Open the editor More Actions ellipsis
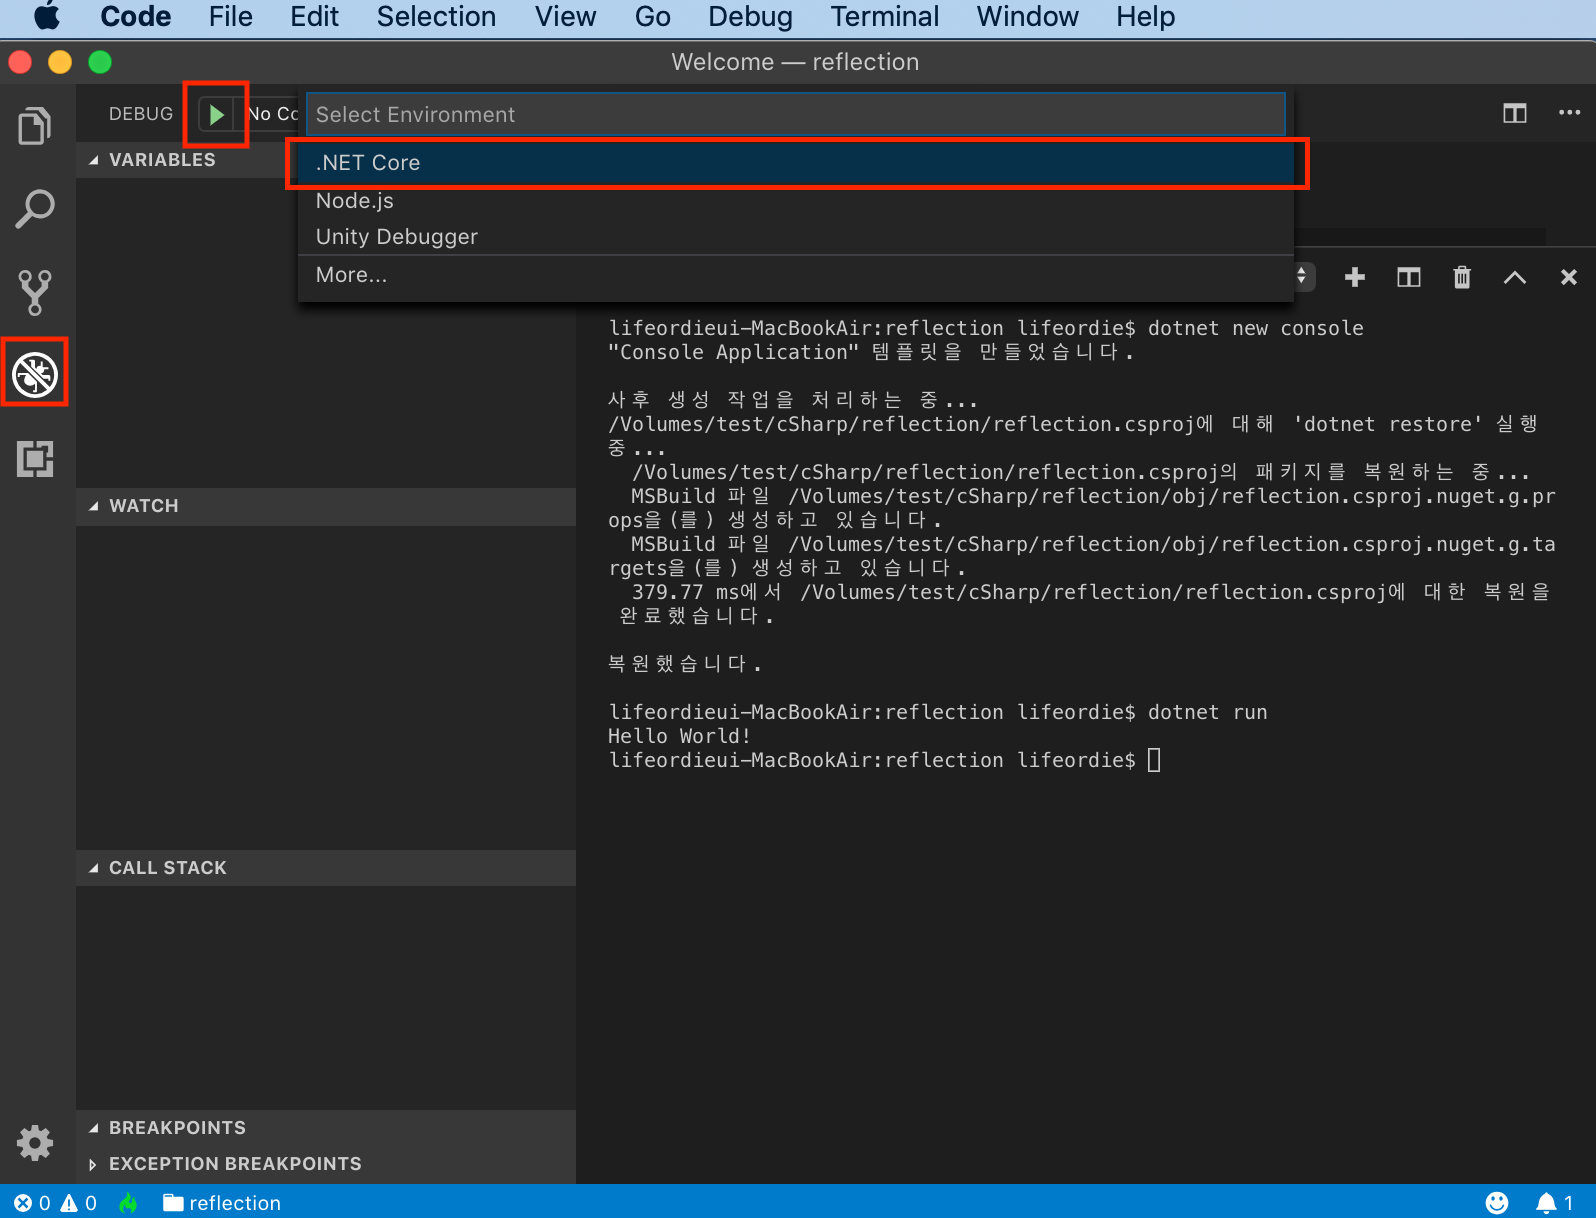This screenshot has height=1218, width=1596. (x=1570, y=112)
